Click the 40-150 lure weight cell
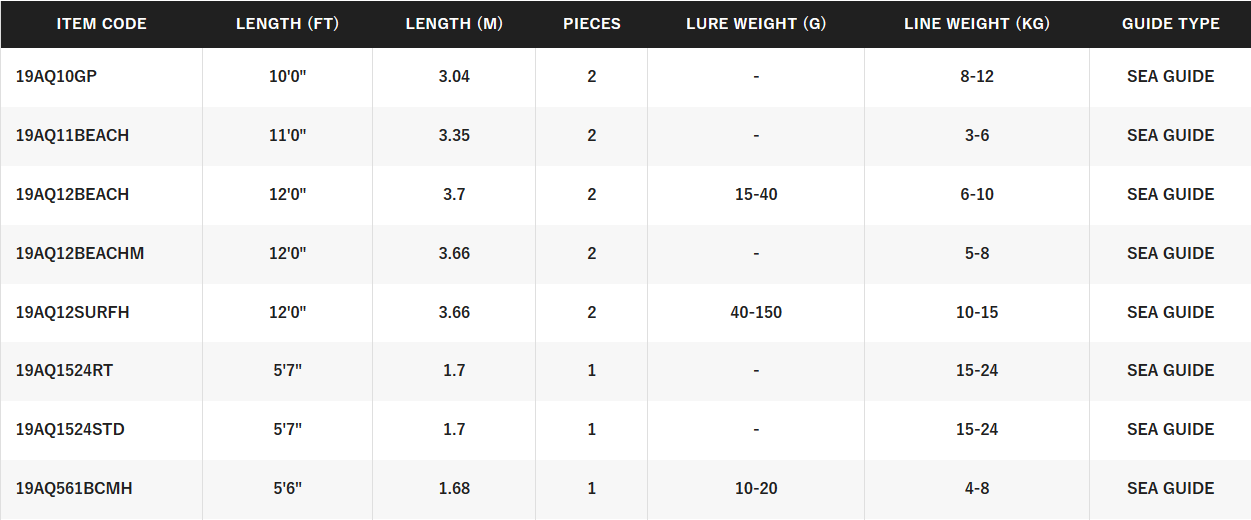This screenshot has width=1251, height=520. click(x=756, y=312)
